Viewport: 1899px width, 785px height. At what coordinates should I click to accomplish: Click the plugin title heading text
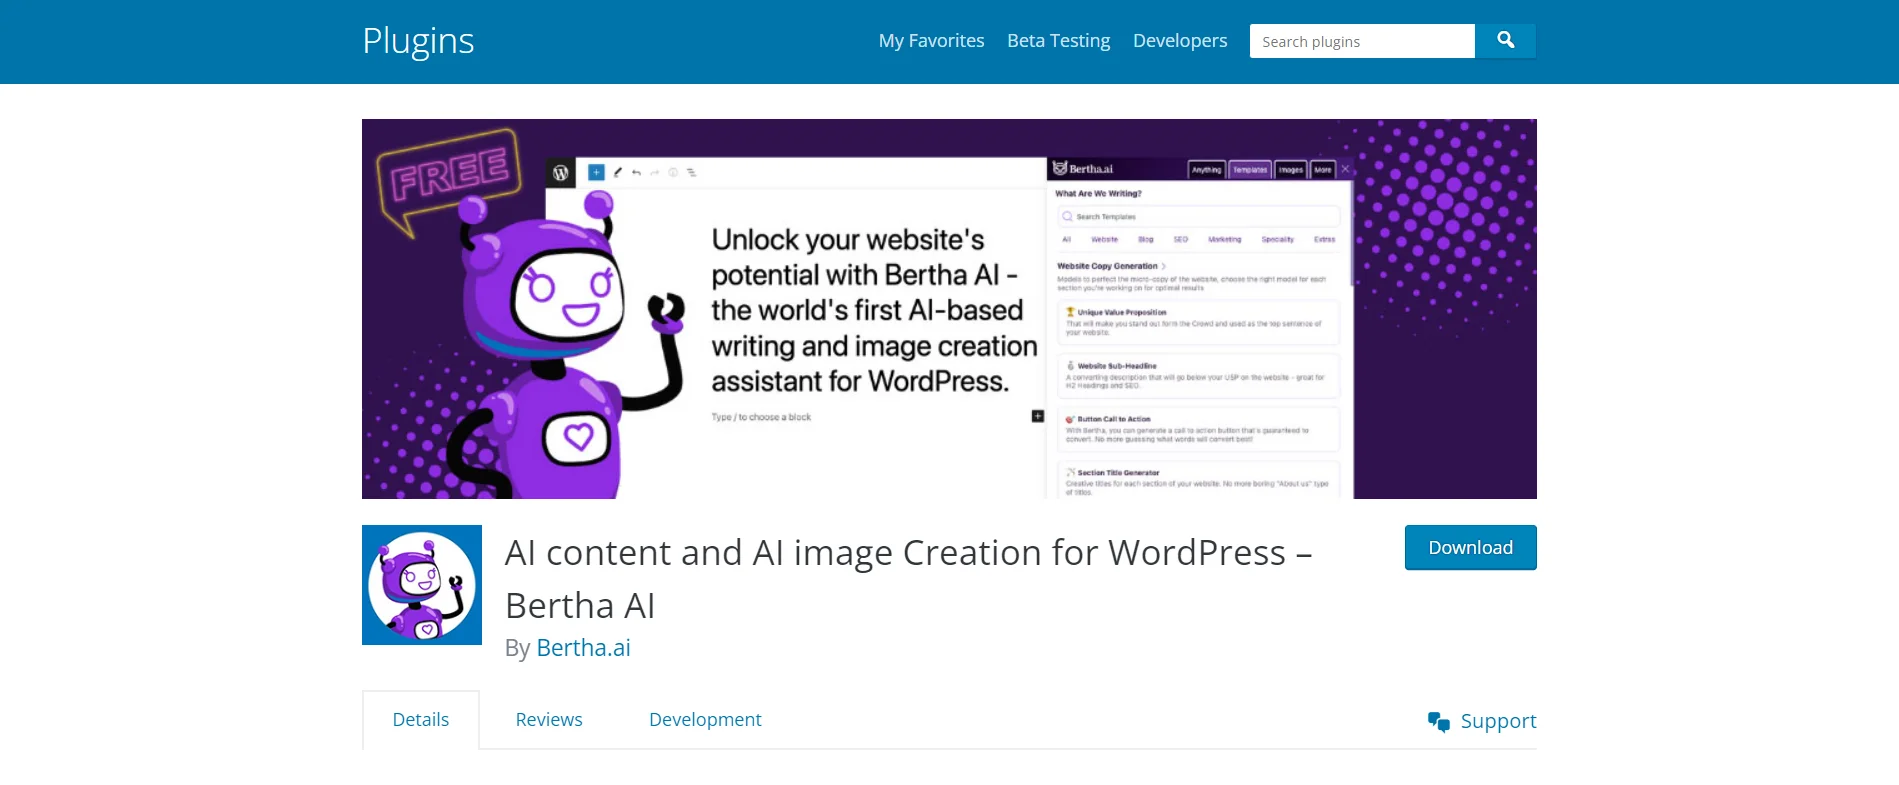click(908, 579)
